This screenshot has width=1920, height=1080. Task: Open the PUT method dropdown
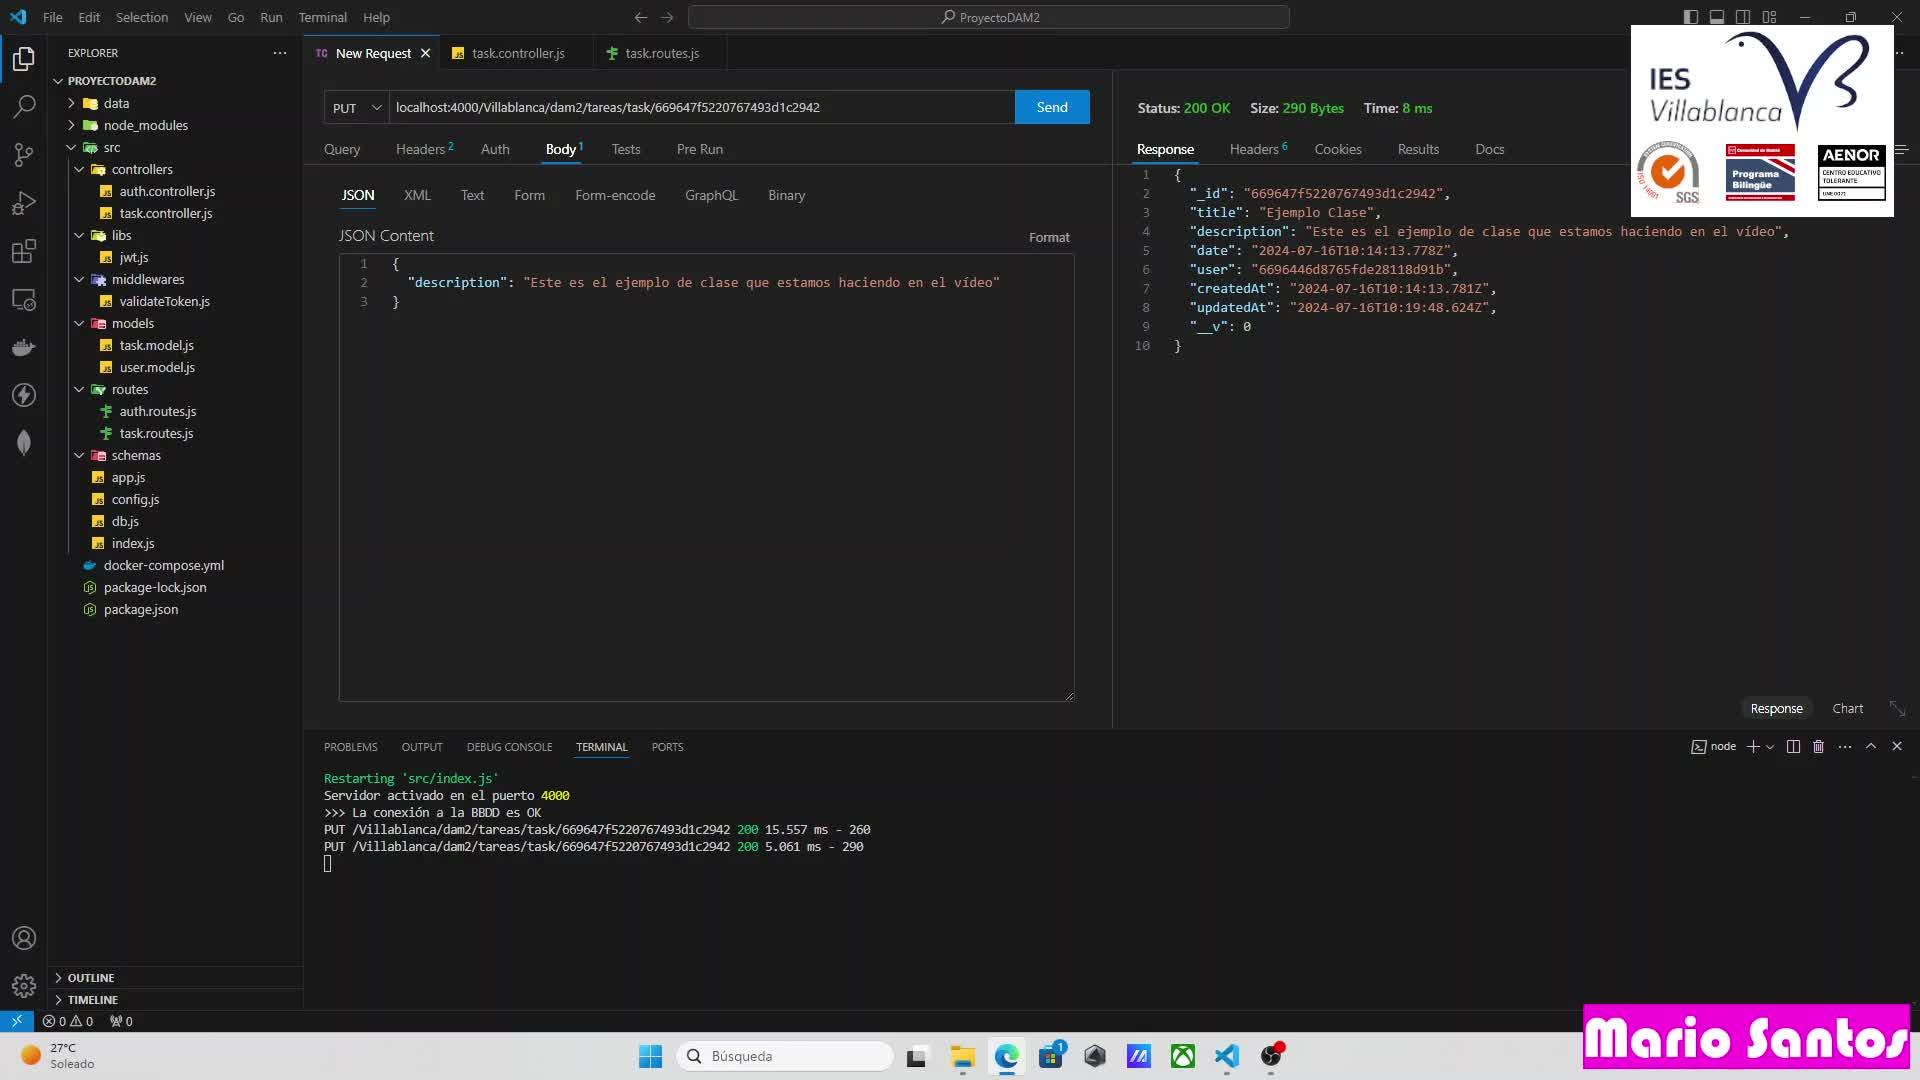point(357,108)
